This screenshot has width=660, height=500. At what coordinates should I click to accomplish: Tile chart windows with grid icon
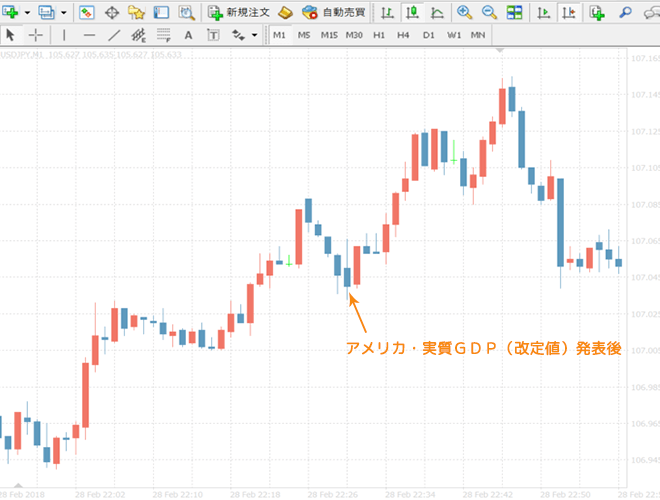[514, 13]
